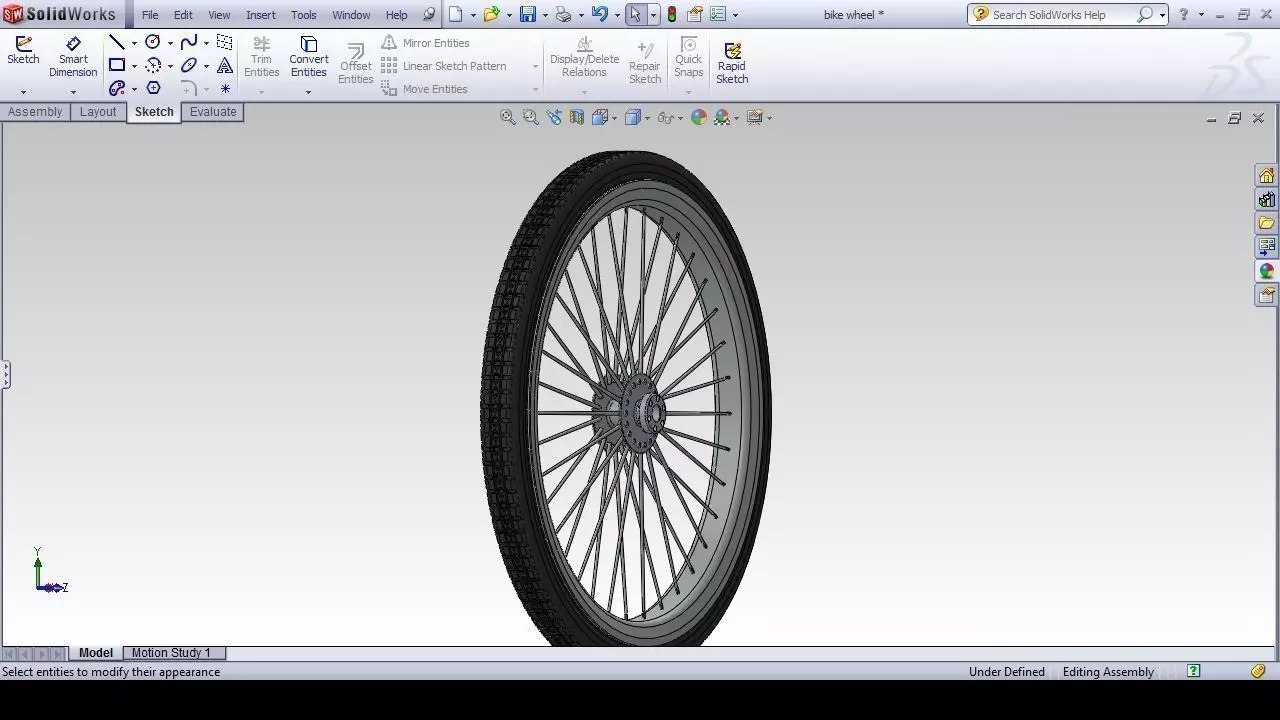
Task: Expand Hide/Show Items dropdown
Action: [x=680, y=118]
